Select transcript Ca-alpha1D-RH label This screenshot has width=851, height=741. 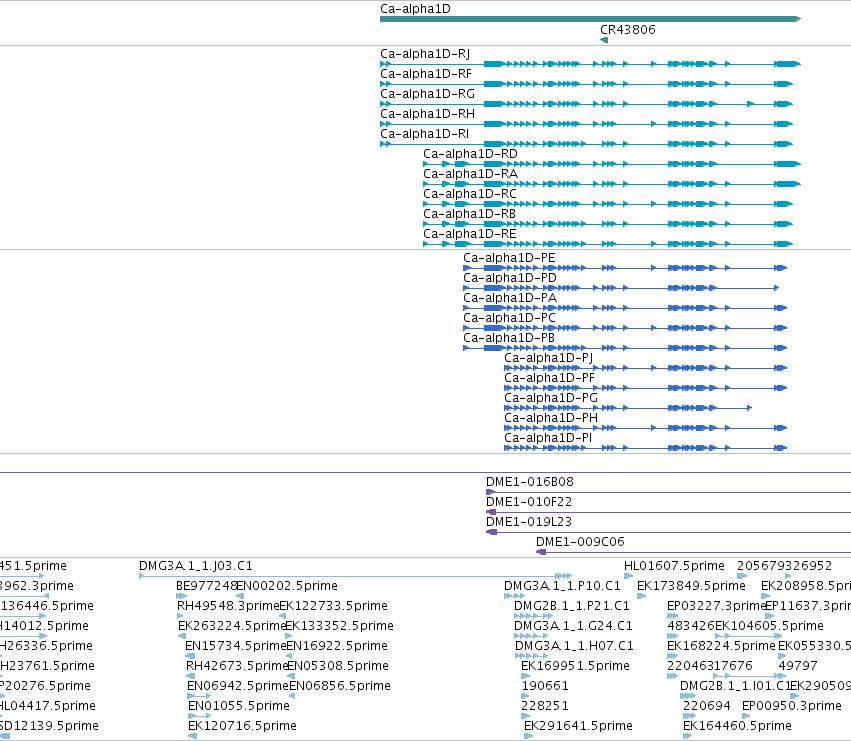(x=427, y=114)
